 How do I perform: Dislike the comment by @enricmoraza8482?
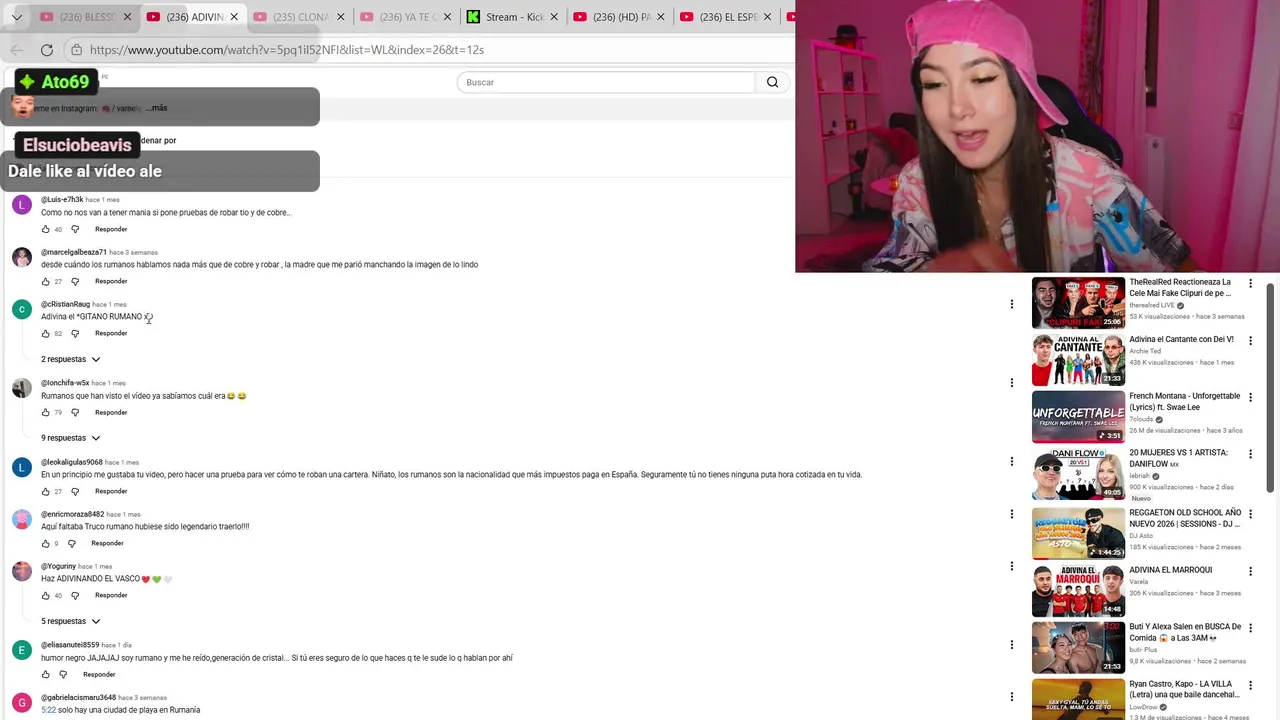coord(71,543)
